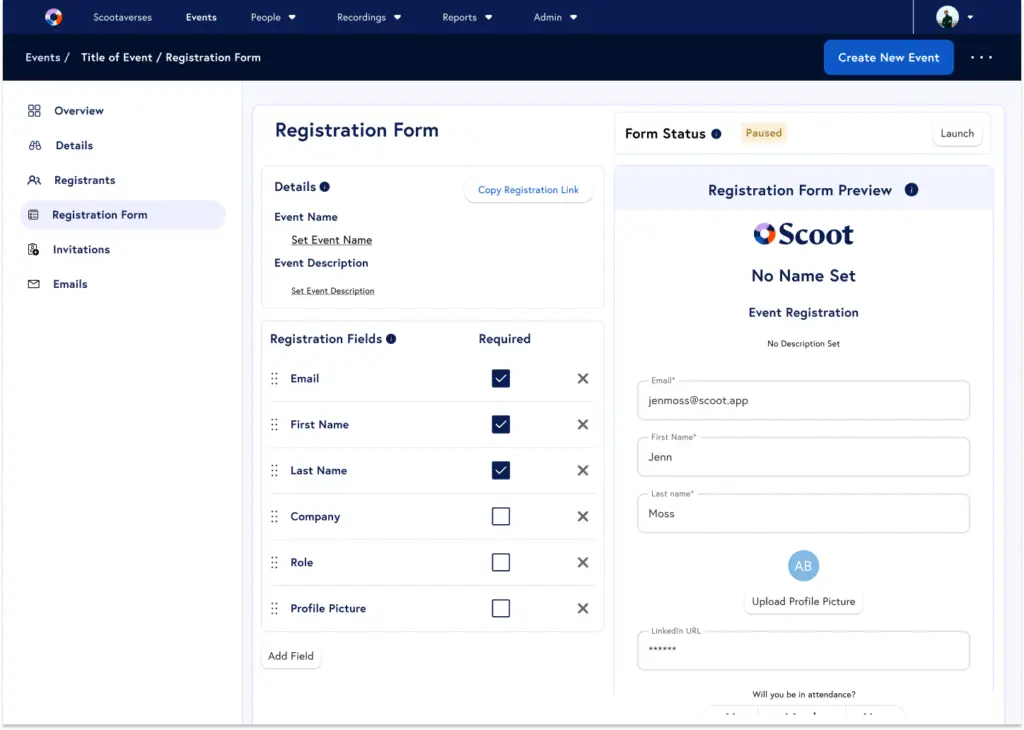The height and width of the screenshot is (730, 1024).
Task: Click the First Name input in preview
Action: (803, 457)
